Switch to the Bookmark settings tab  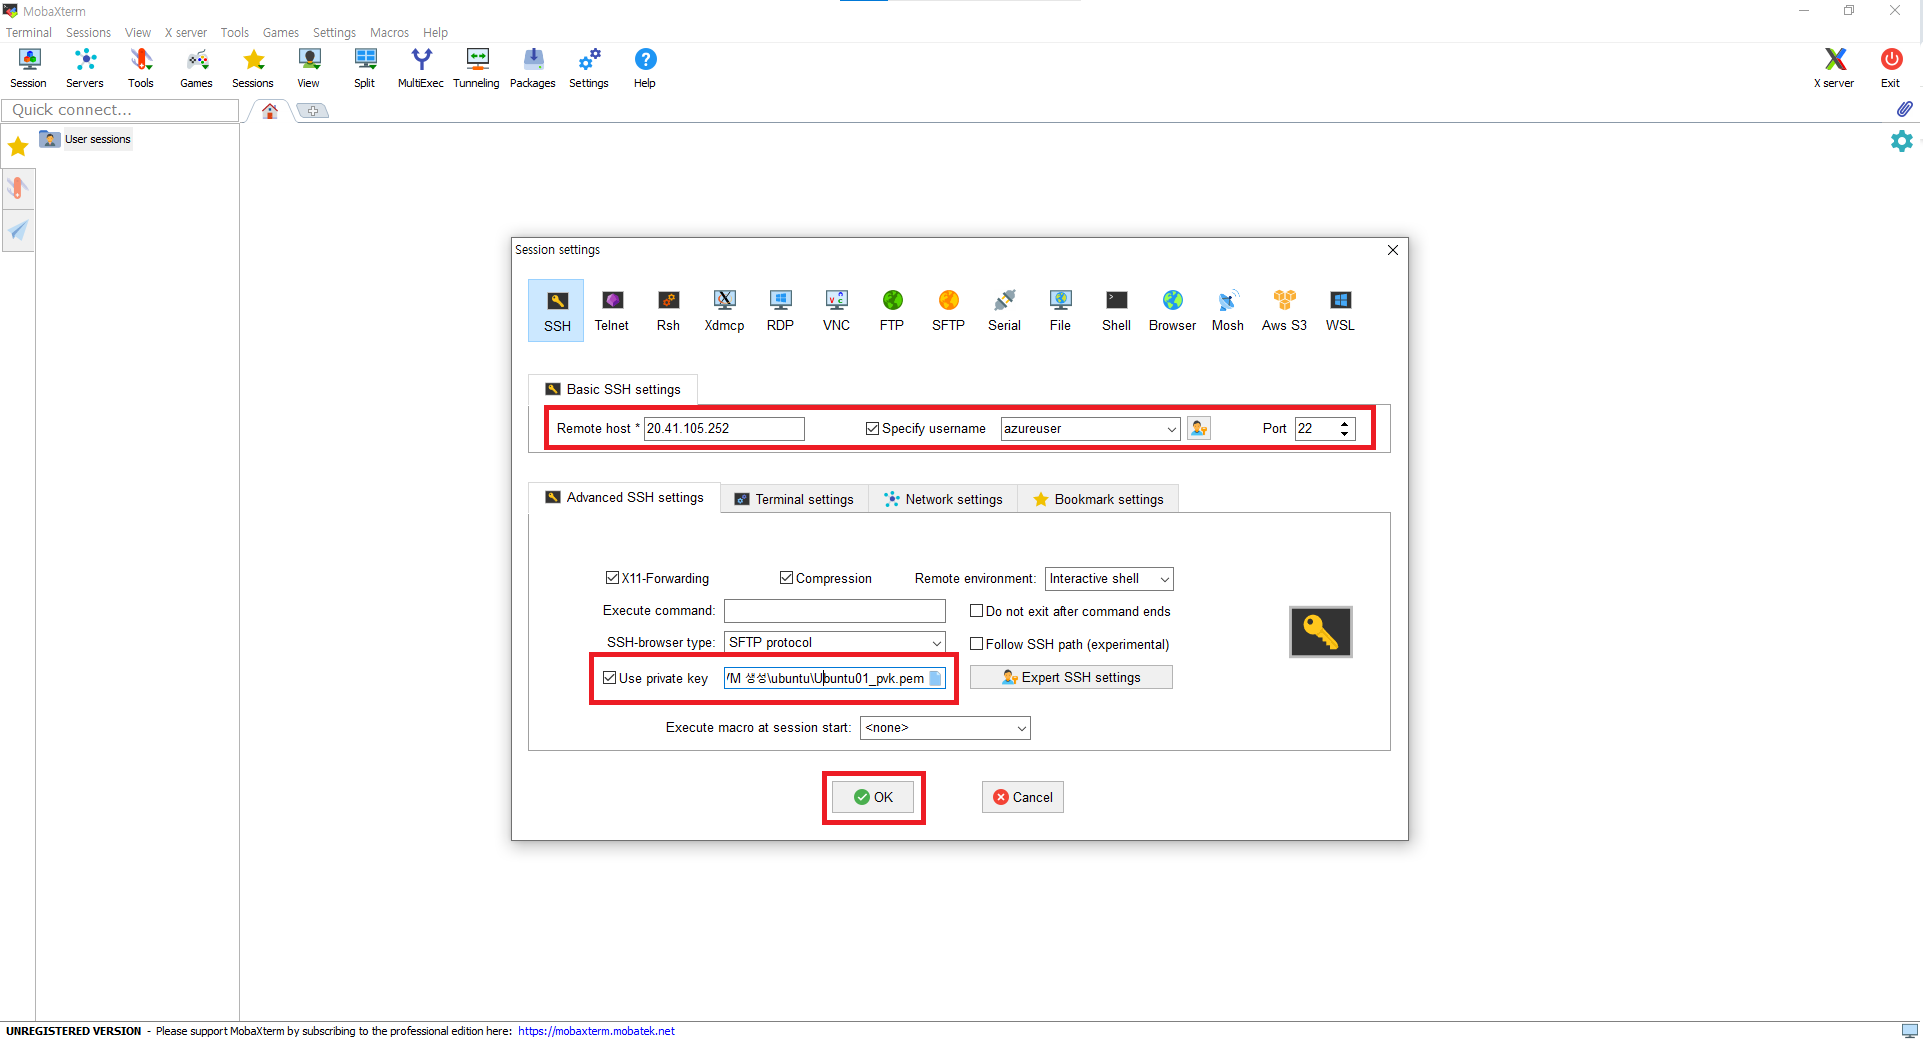[1098, 499]
